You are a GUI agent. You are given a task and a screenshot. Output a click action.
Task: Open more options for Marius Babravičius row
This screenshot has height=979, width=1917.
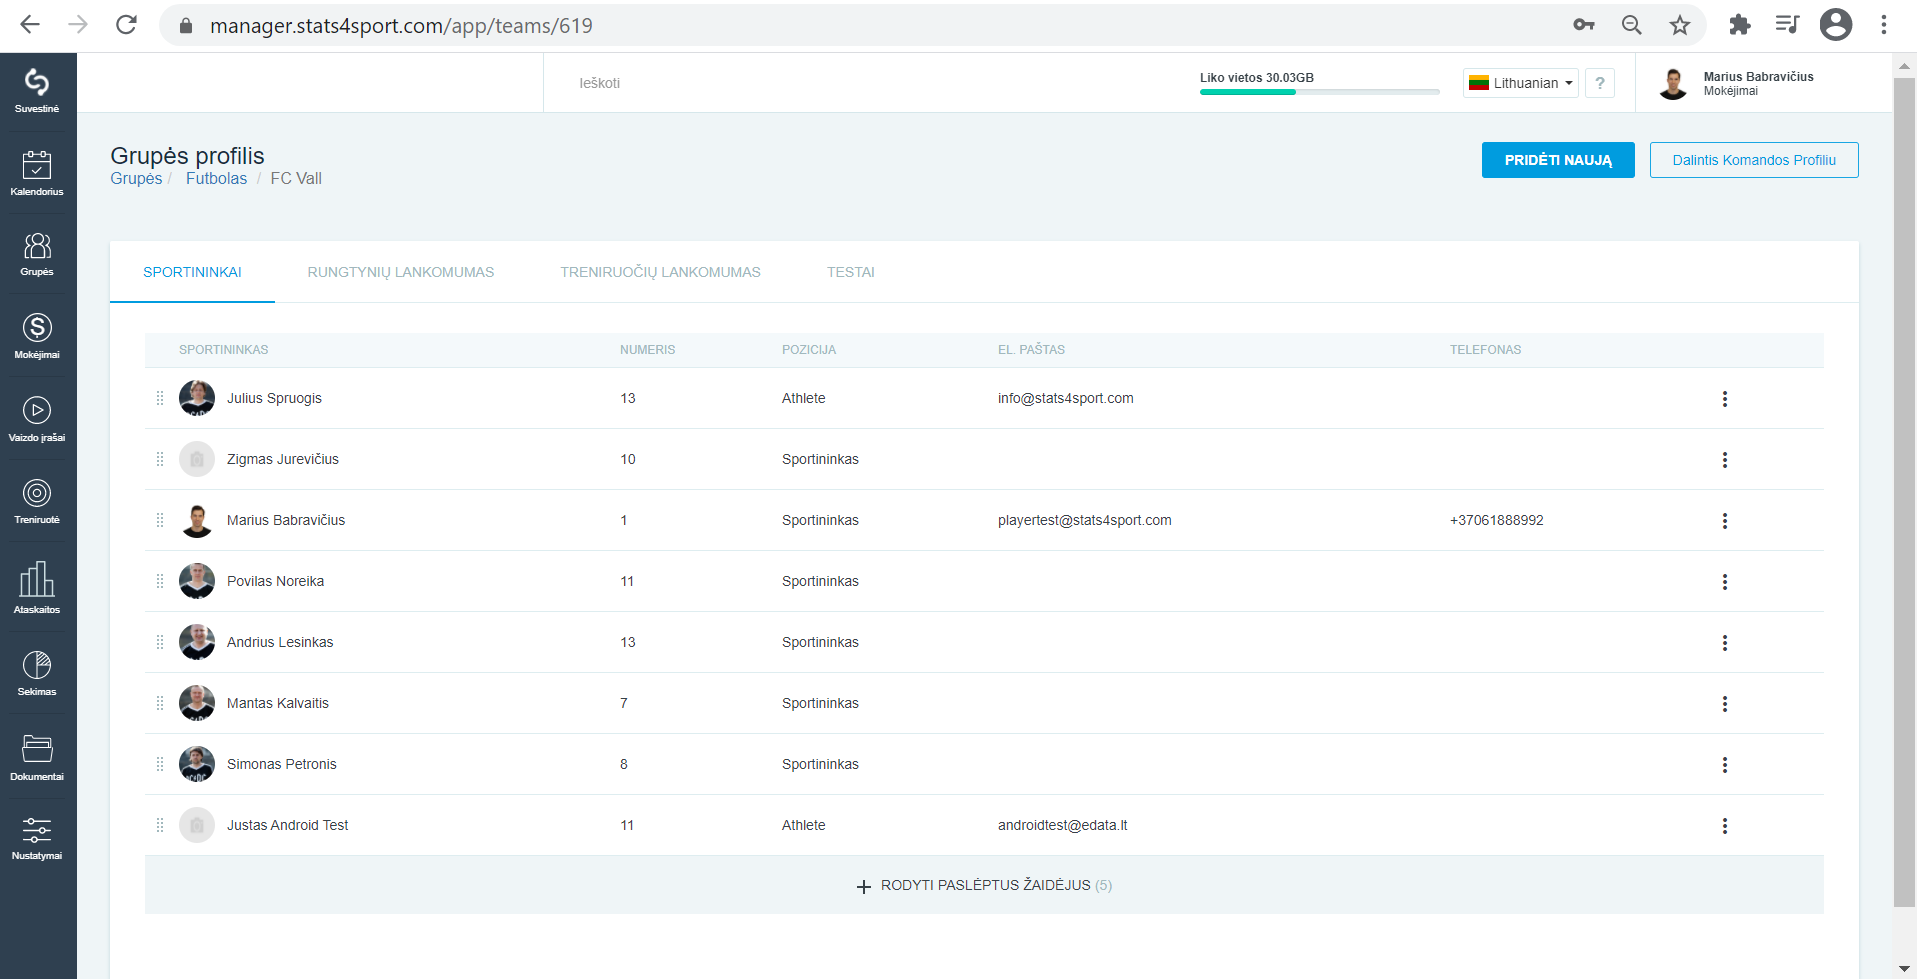pyautogui.click(x=1725, y=521)
